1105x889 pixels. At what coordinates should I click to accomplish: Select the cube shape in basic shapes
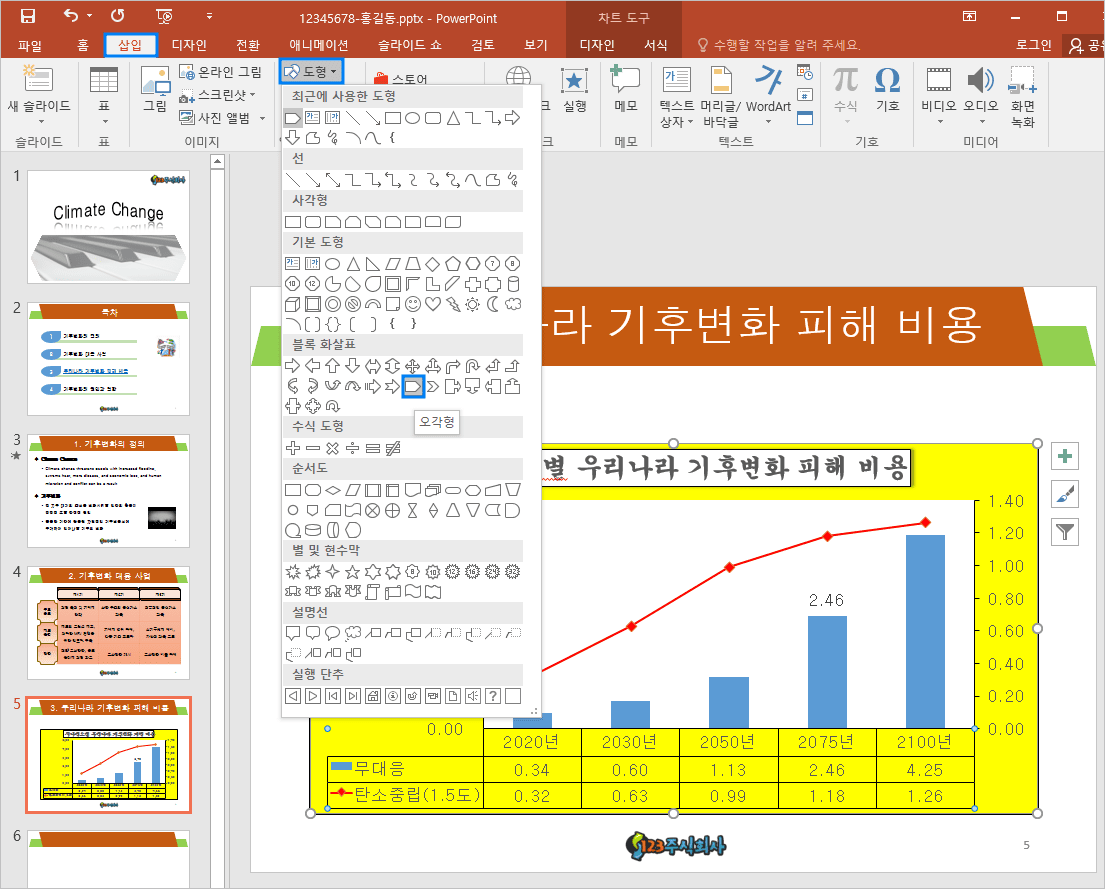(x=292, y=304)
